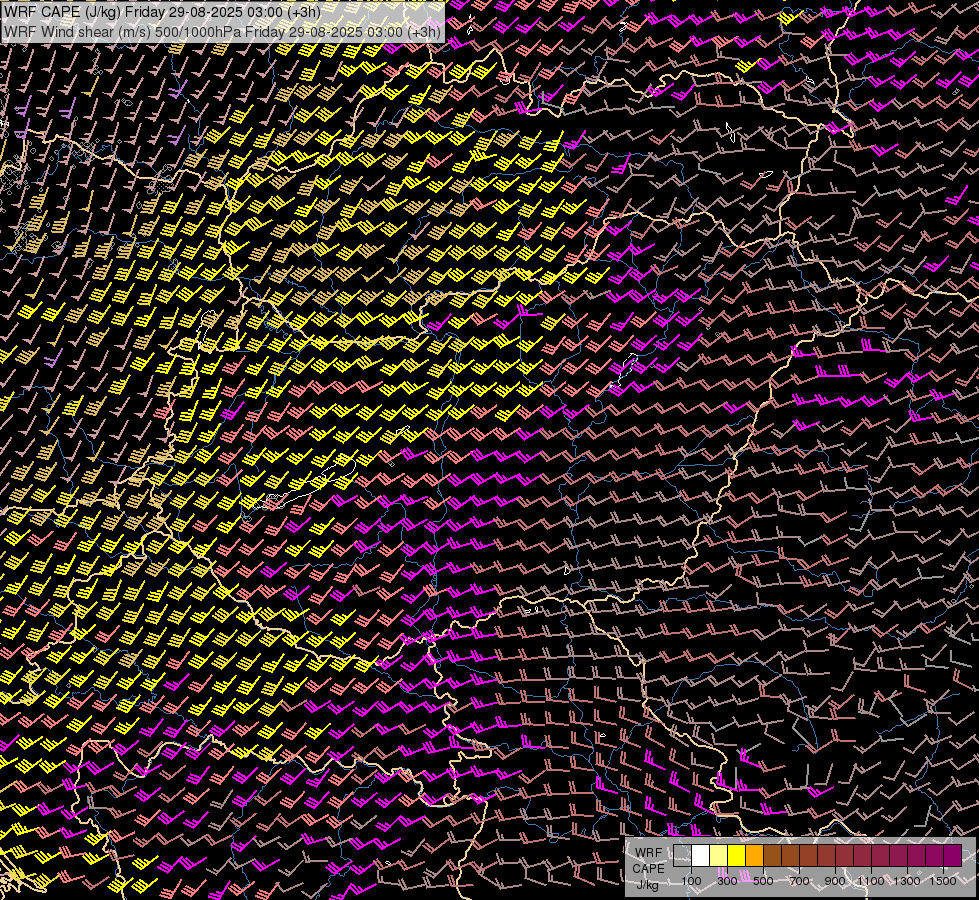
Task: Click the legend value 900
Action: (x=835, y=881)
